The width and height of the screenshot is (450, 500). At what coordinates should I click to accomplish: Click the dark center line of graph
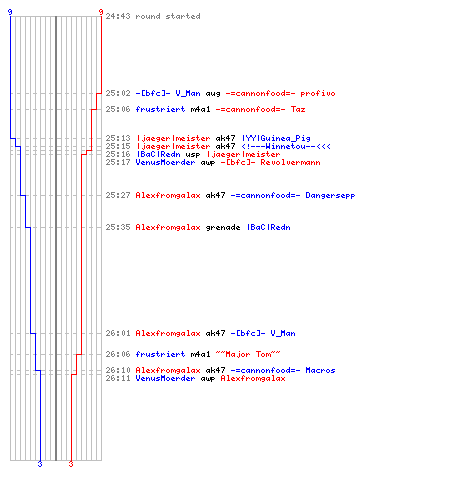point(56,238)
